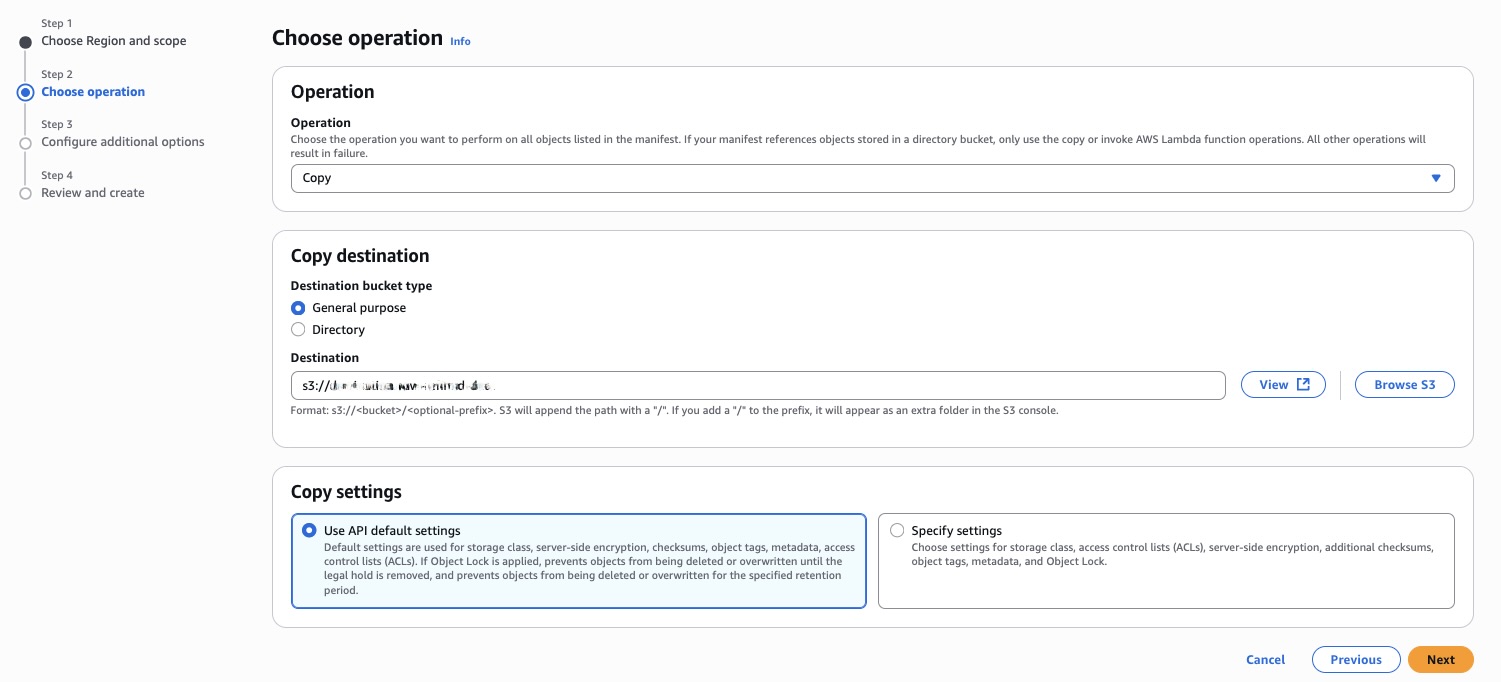Image resolution: width=1501 pixels, height=682 pixels.
Task: Click the Info link beside Choose operation
Action: pyautogui.click(x=460, y=41)
